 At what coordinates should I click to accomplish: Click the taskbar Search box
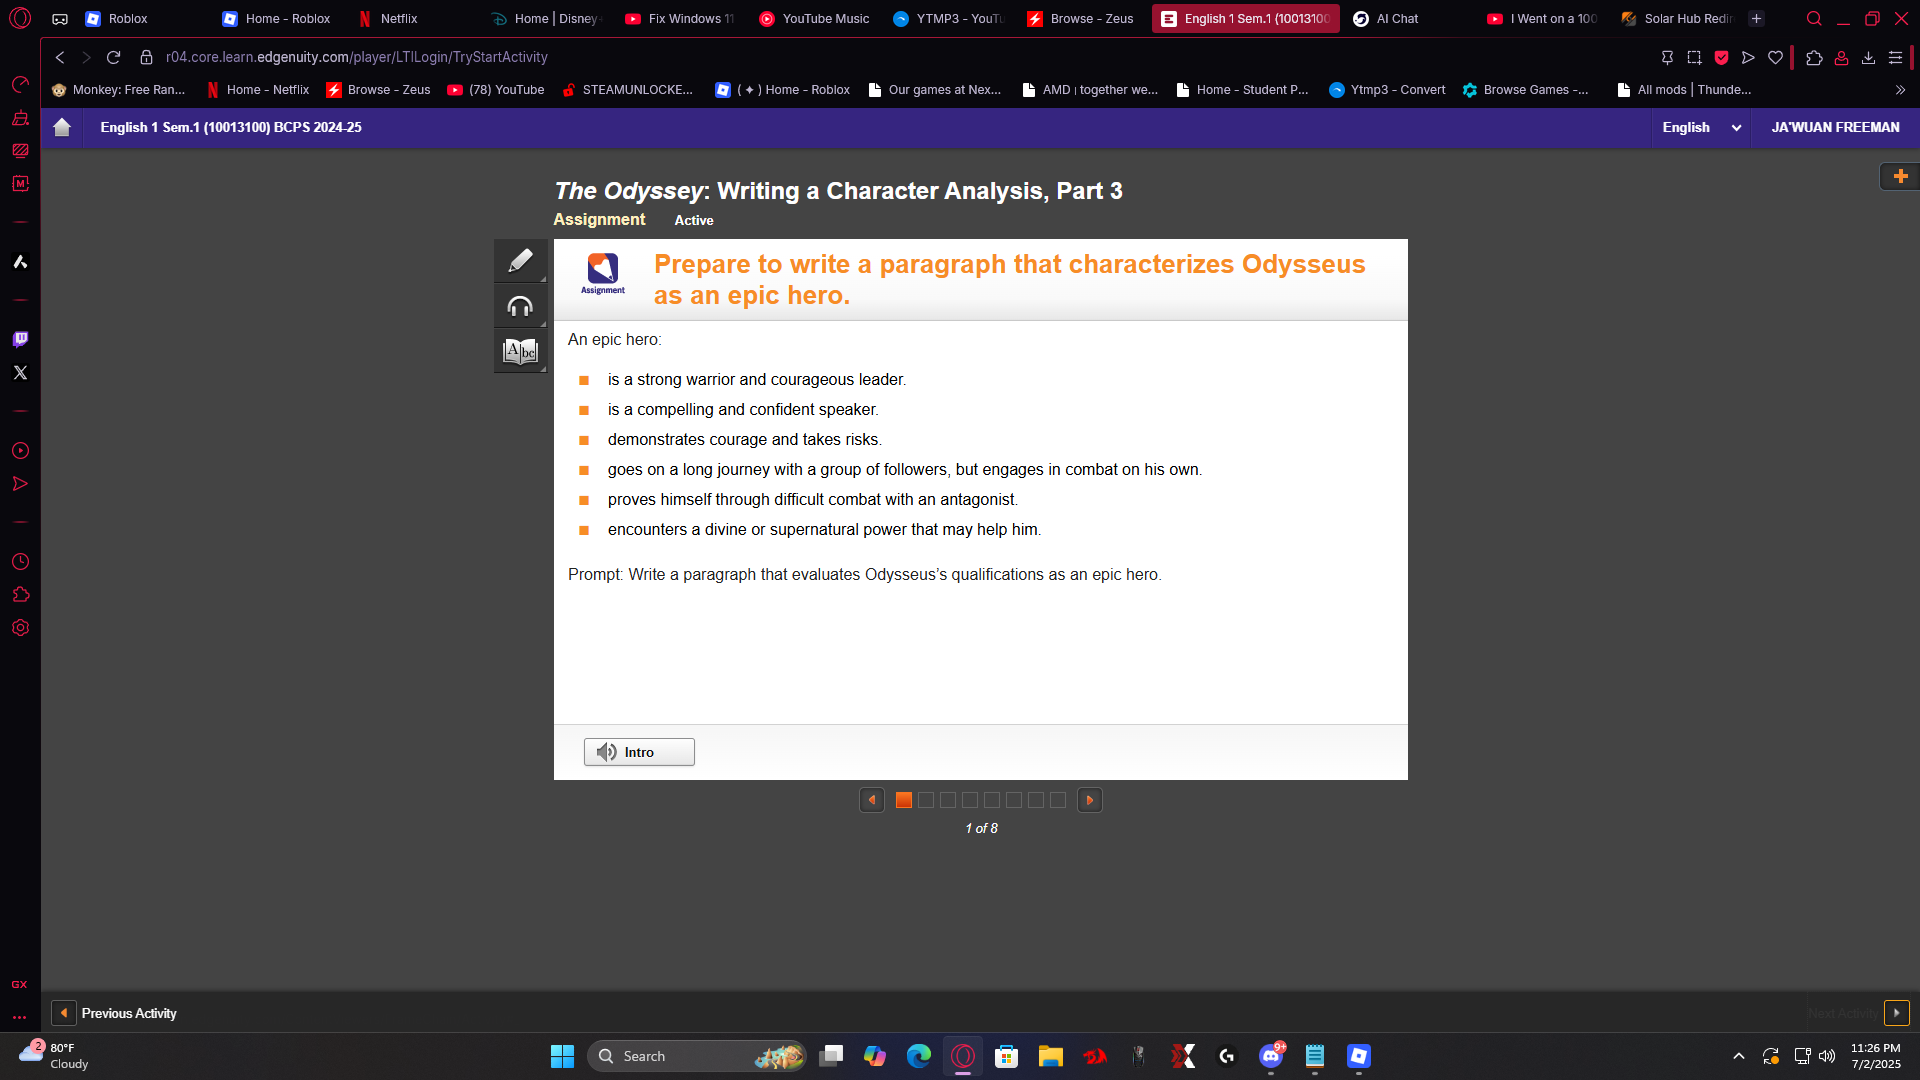(697, 1056)
